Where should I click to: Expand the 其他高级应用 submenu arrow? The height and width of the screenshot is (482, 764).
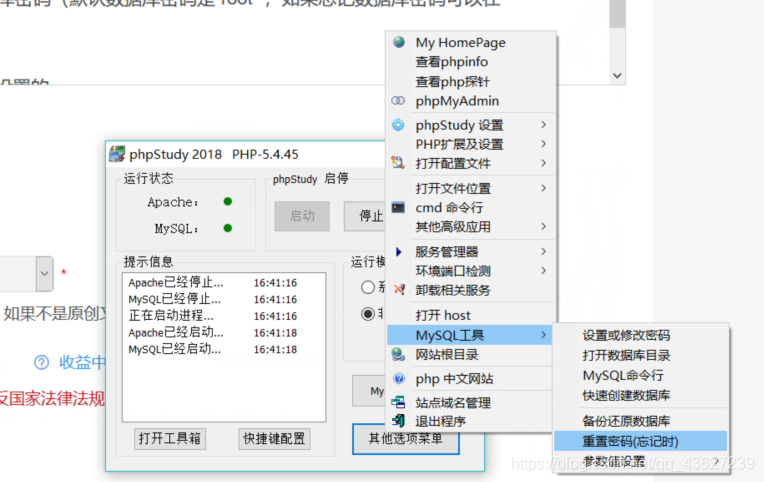pos(543,226)
